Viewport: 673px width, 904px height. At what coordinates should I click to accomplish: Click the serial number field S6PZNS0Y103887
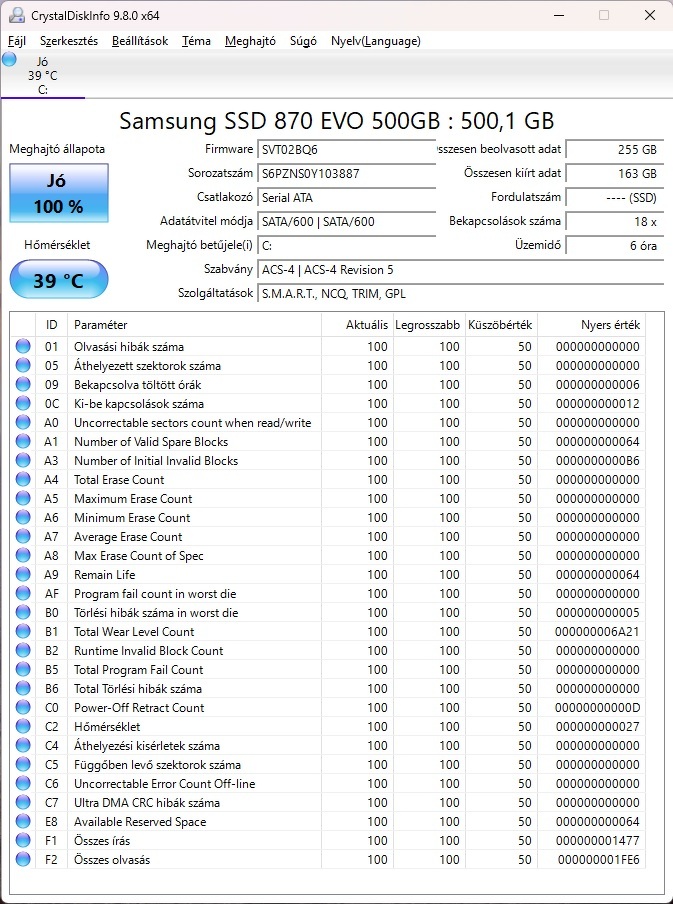point(347,174)
